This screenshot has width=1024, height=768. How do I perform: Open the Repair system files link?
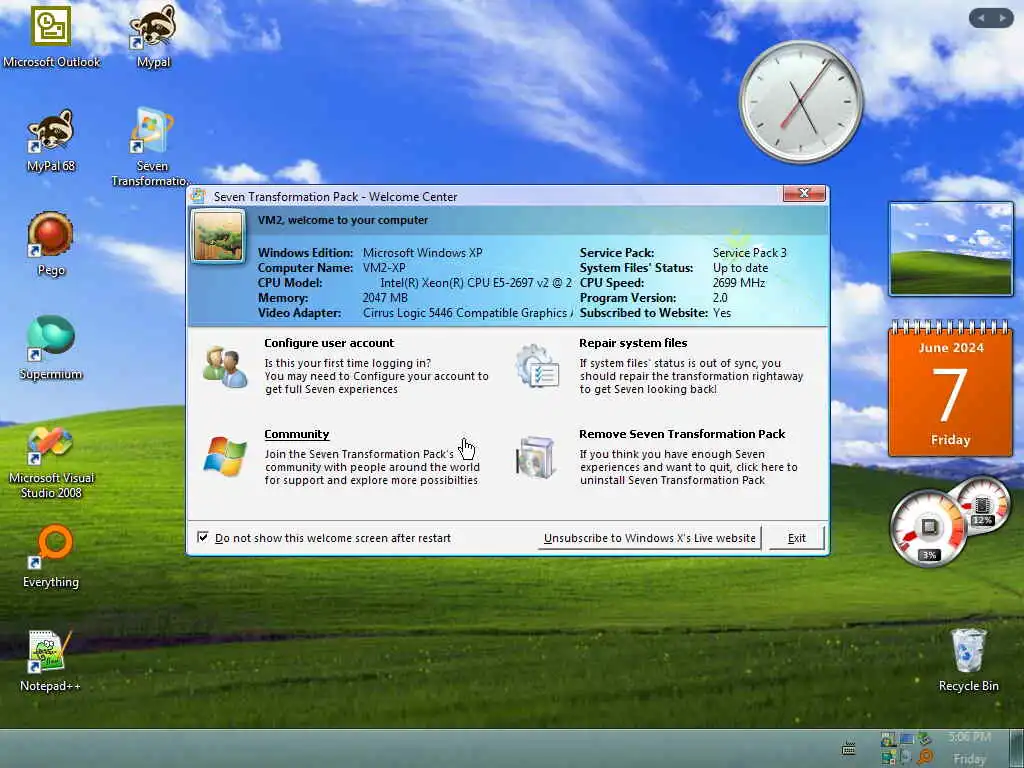(x=633, y=343)
